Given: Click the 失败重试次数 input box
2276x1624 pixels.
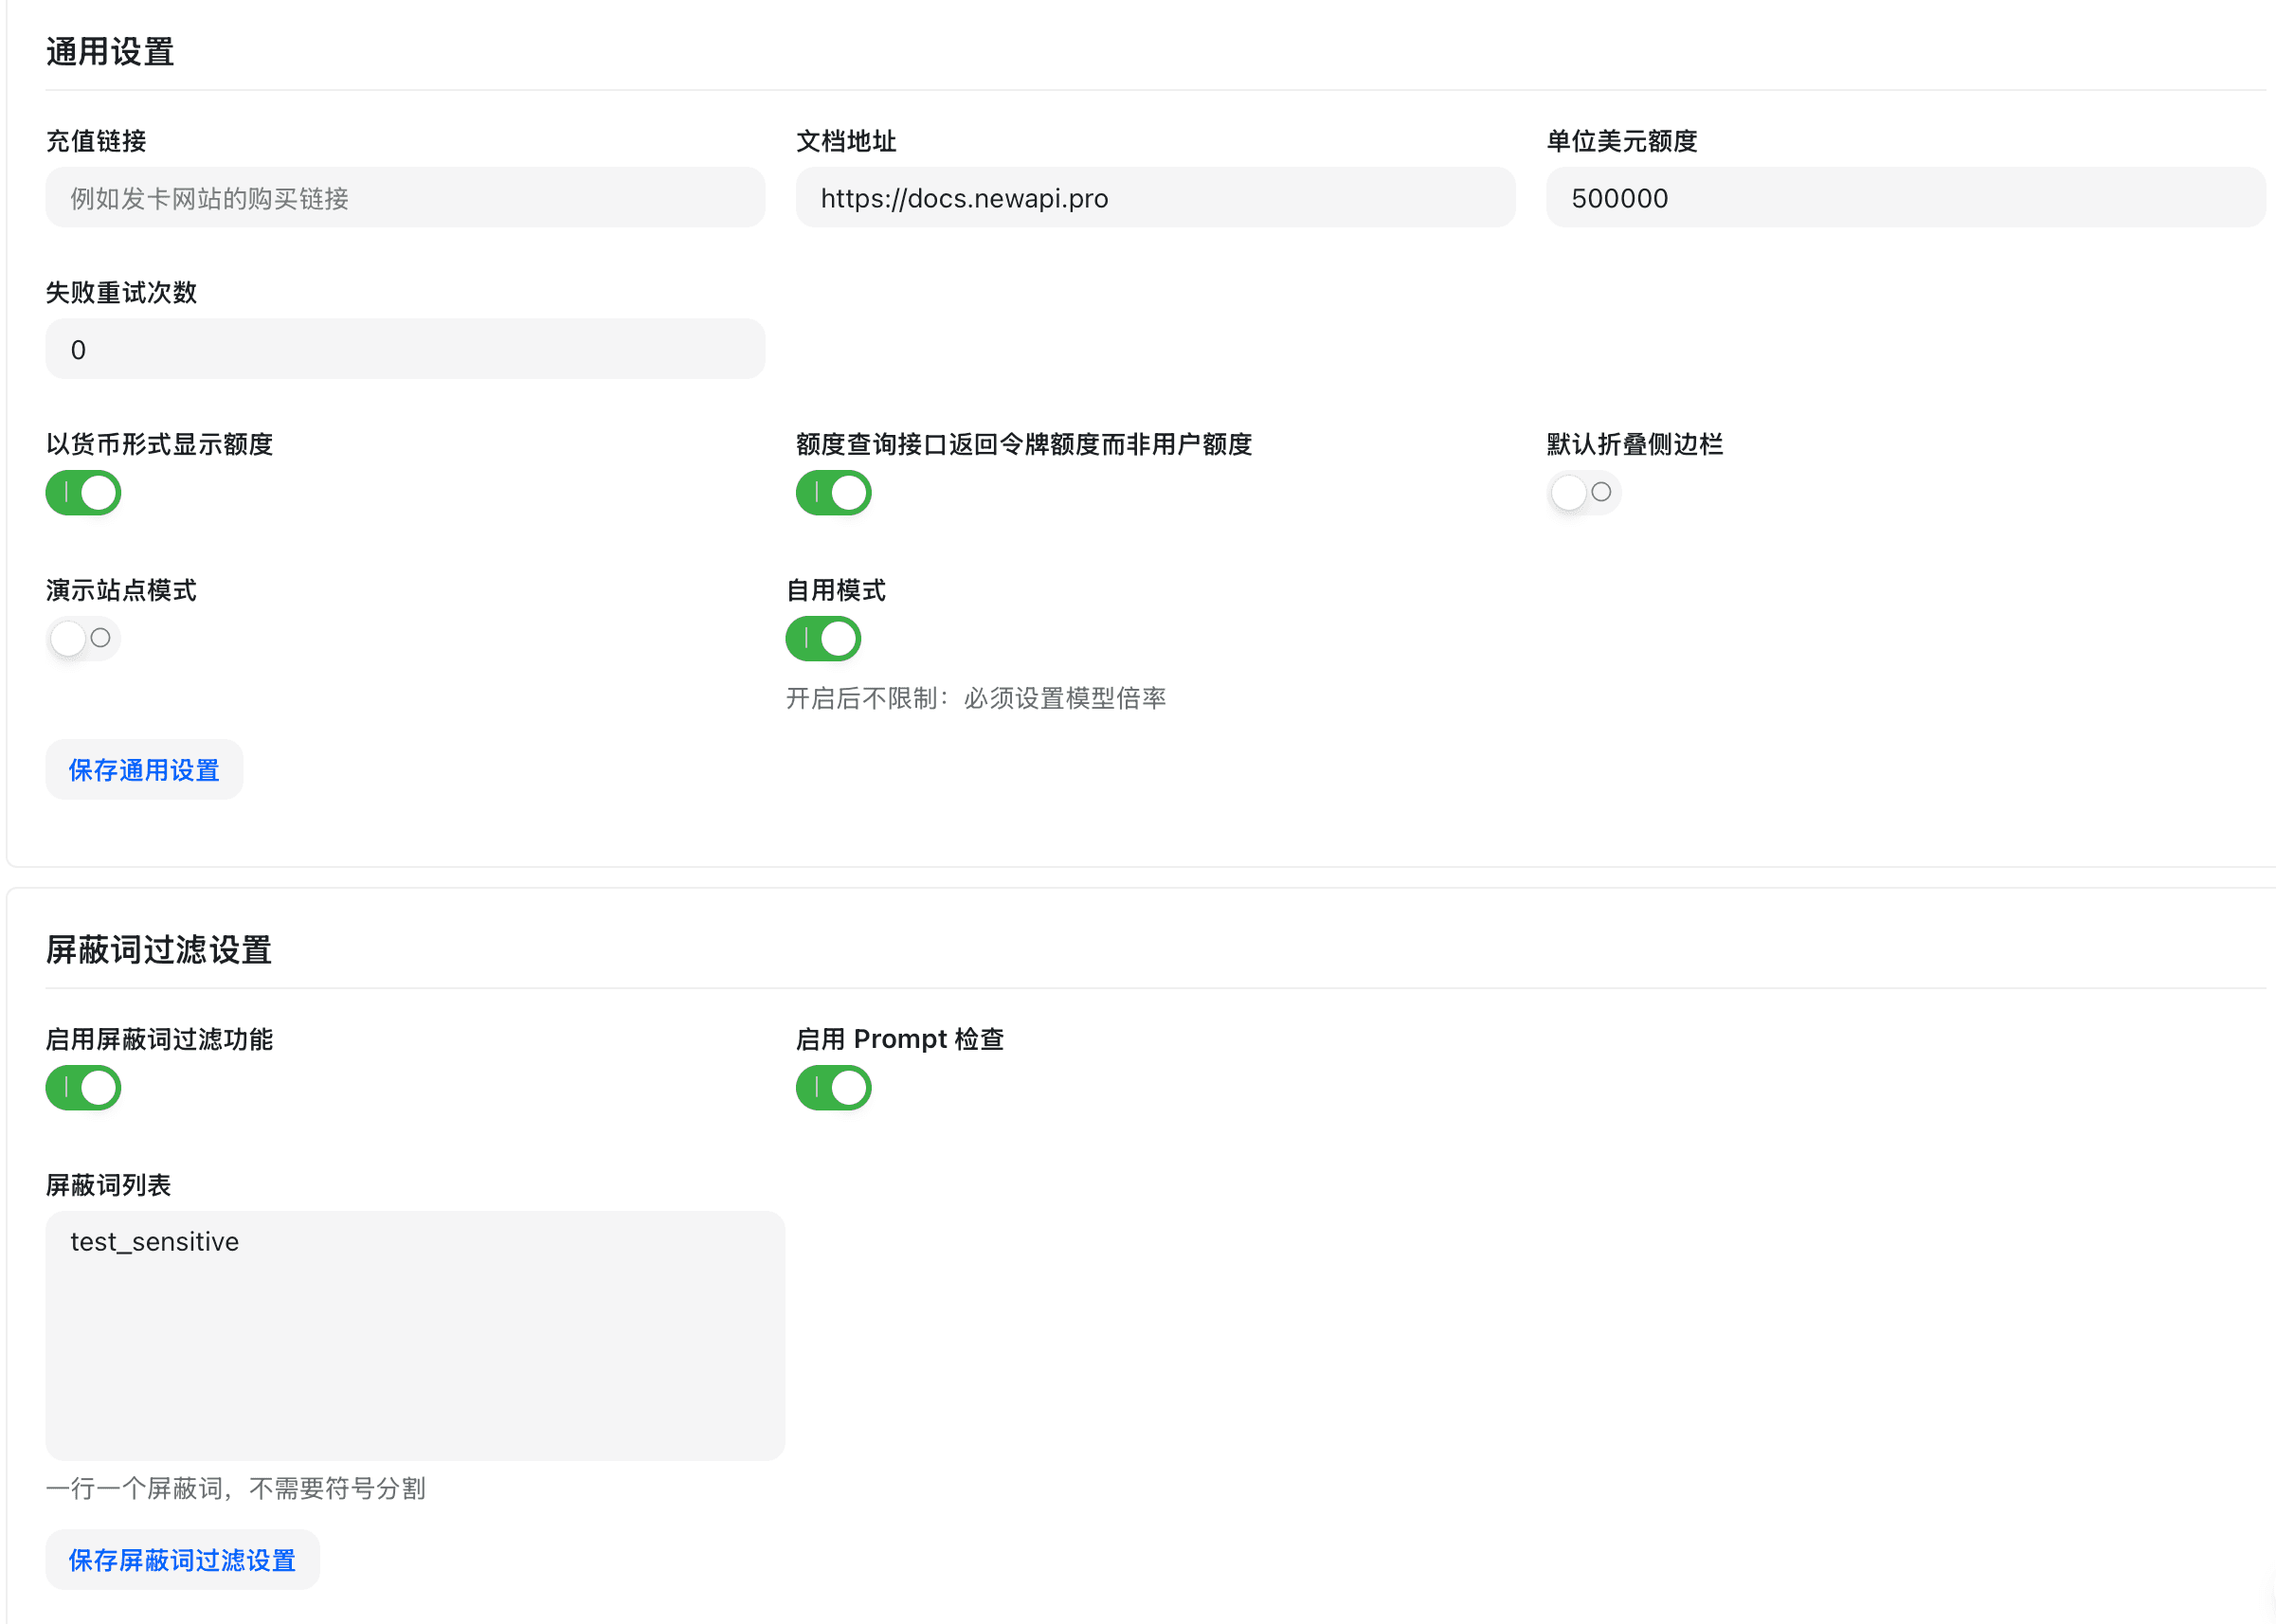Looking at the screenshot, I should coord(405,349).
